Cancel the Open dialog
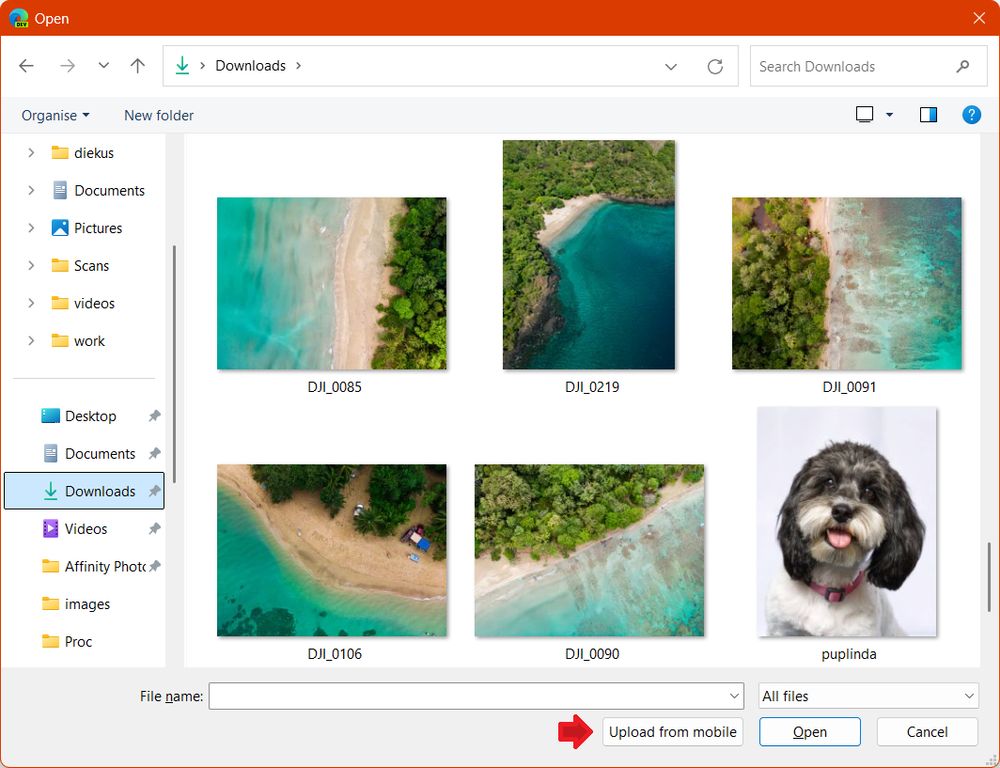The height and width of the screenshot is (768, 1000). [x=927, y=732]
